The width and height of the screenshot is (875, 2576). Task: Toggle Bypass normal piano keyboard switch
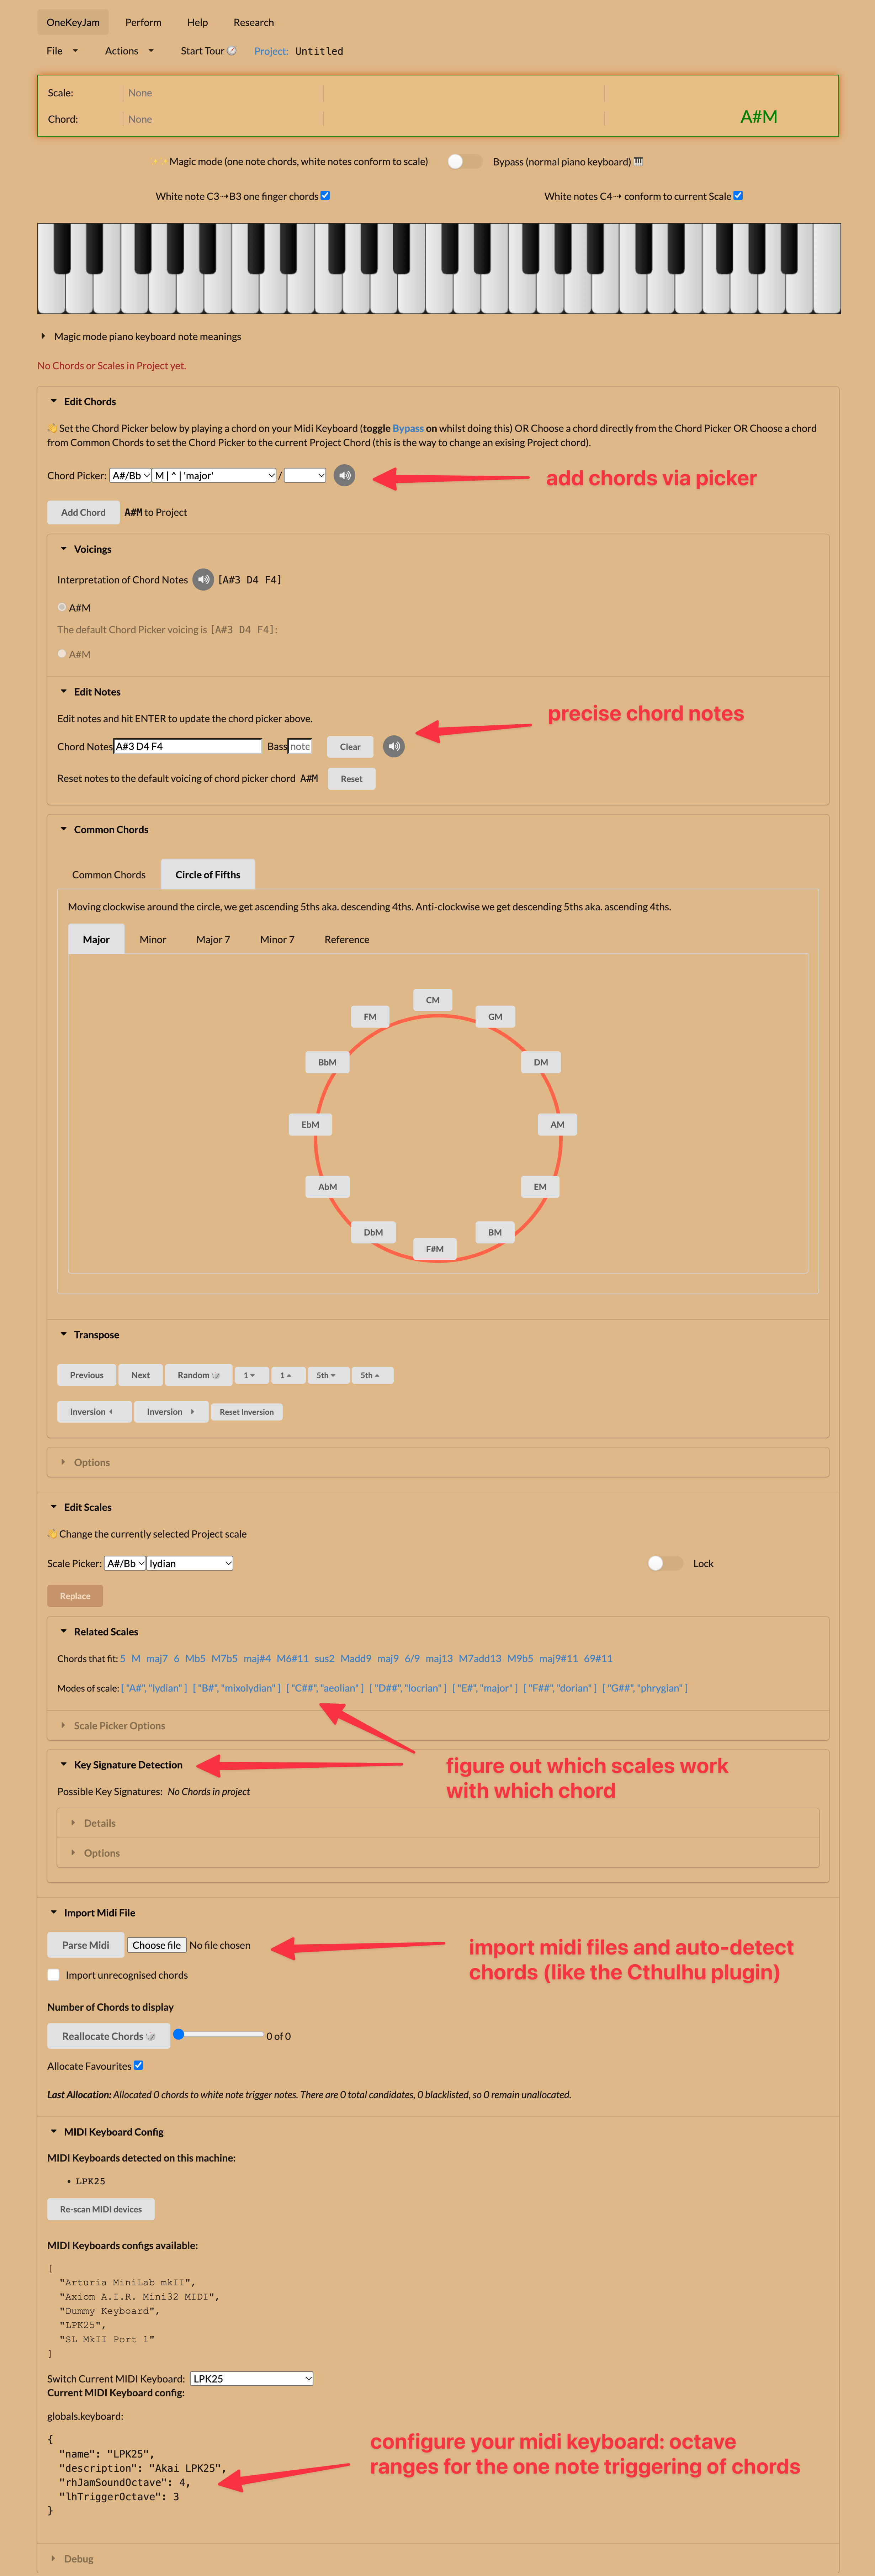point(464,161)
